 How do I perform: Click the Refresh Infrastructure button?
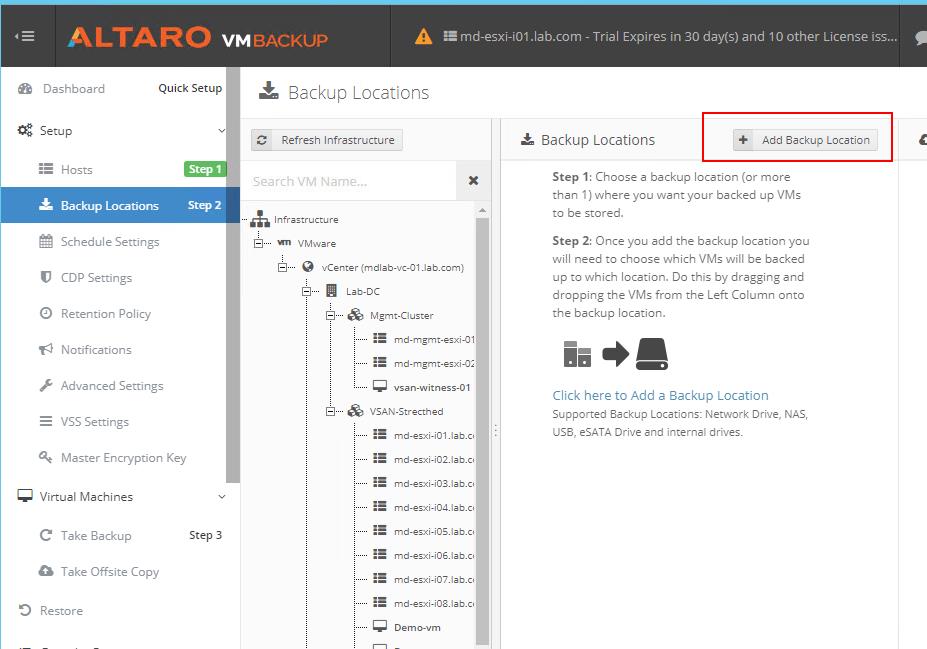pyautogui.click(x=327, y=140)
